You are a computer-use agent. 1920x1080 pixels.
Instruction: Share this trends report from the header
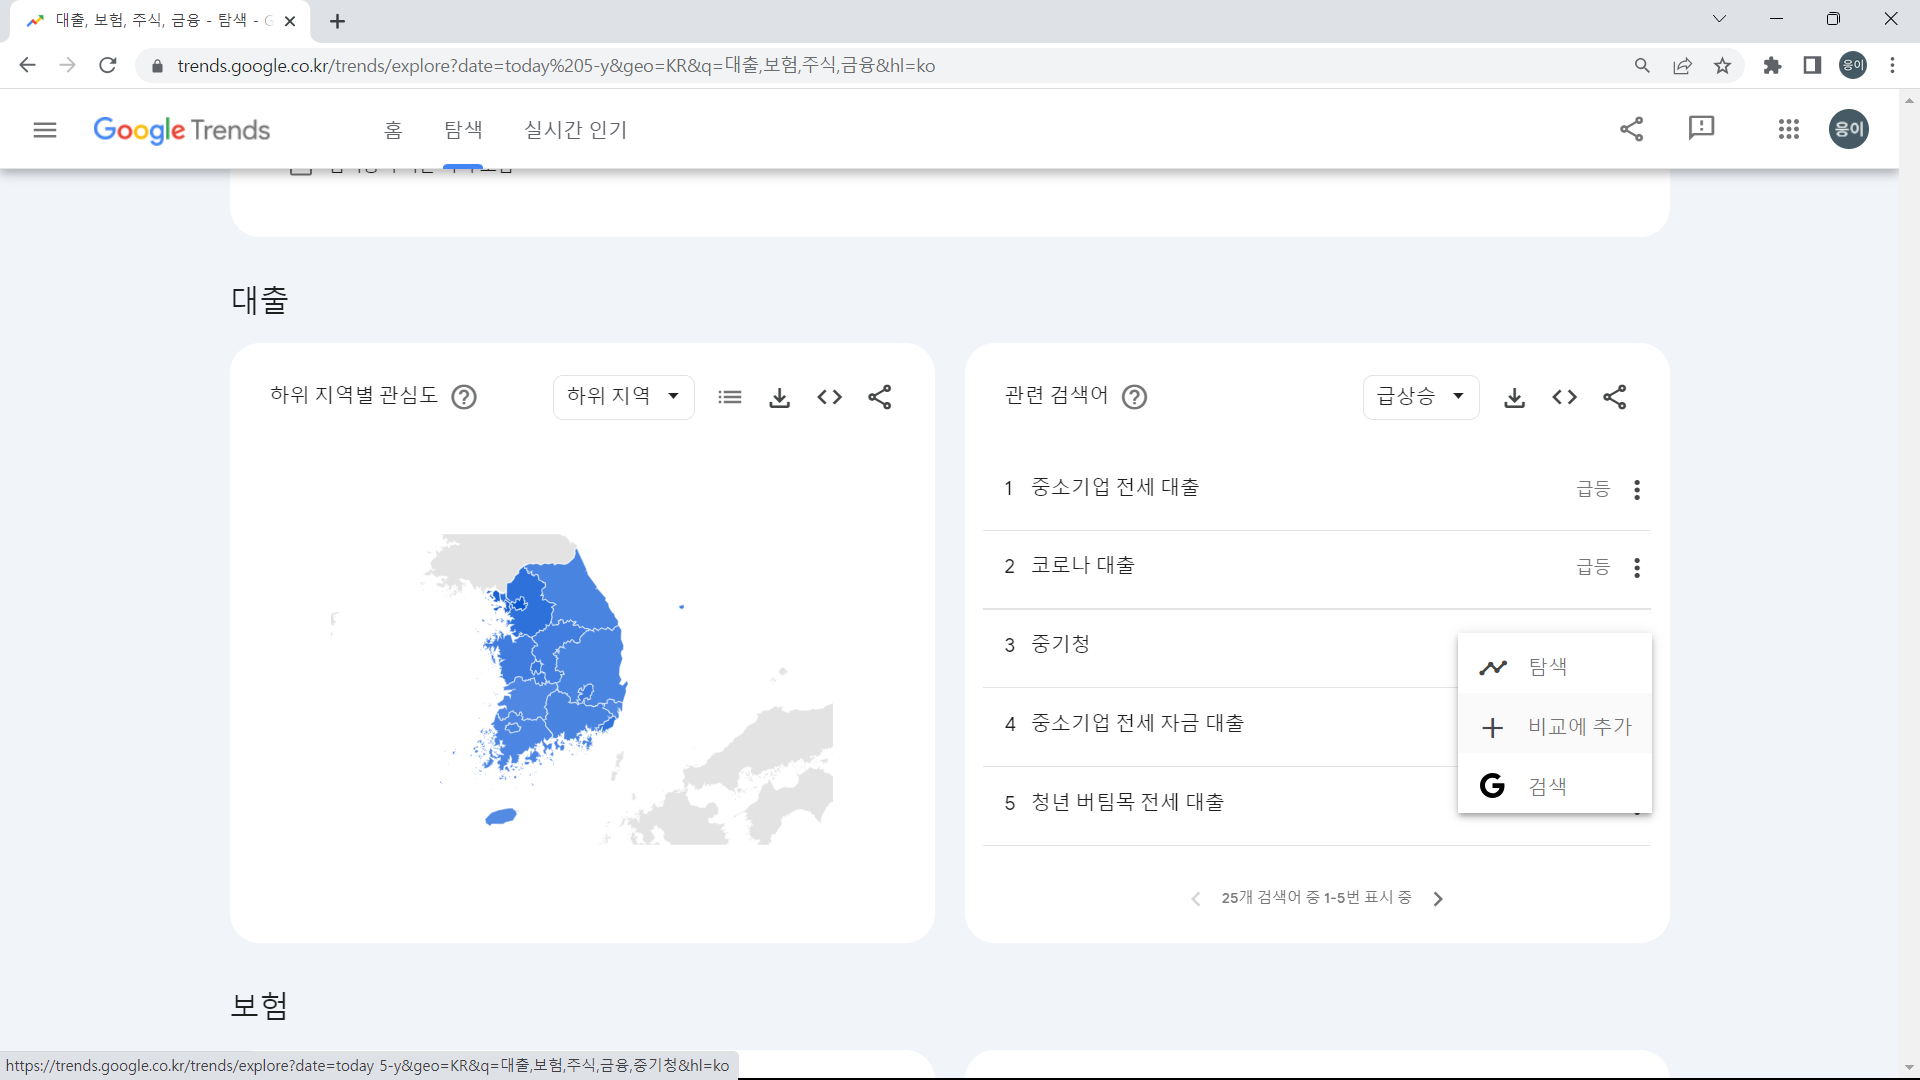(x=1632, y=129)
